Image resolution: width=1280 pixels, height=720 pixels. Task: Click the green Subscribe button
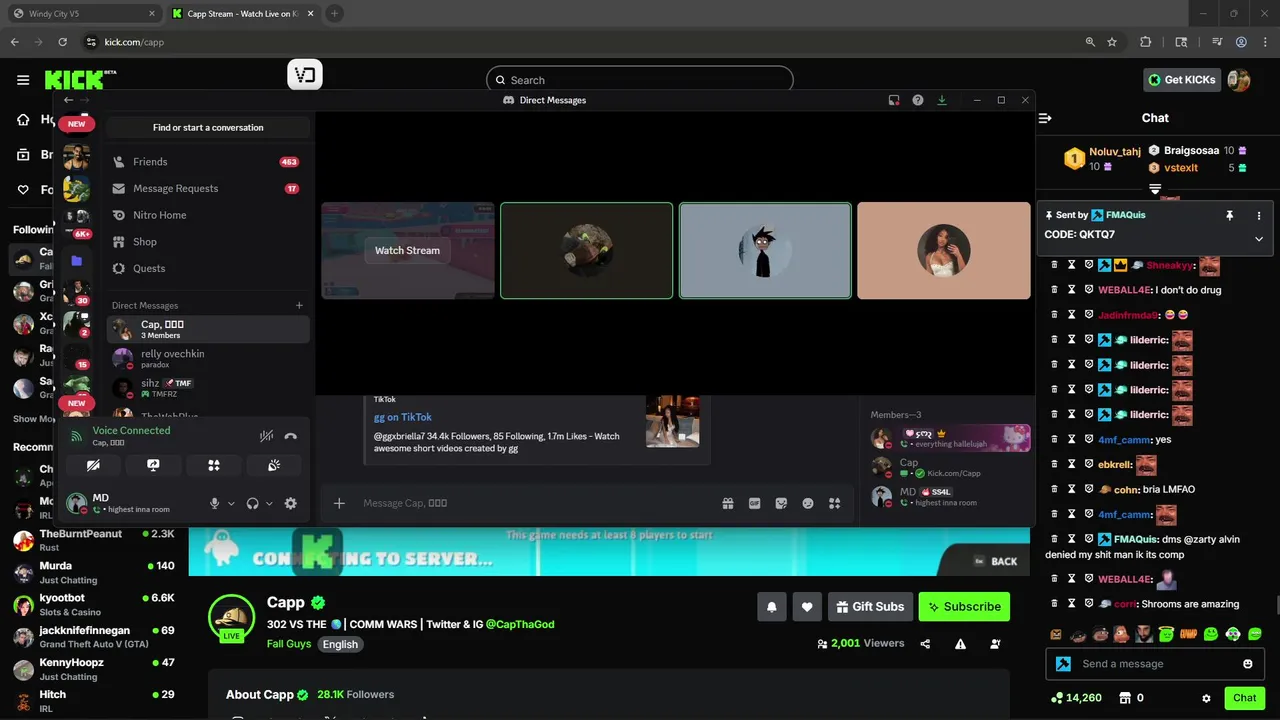click(x=964, y=607)
